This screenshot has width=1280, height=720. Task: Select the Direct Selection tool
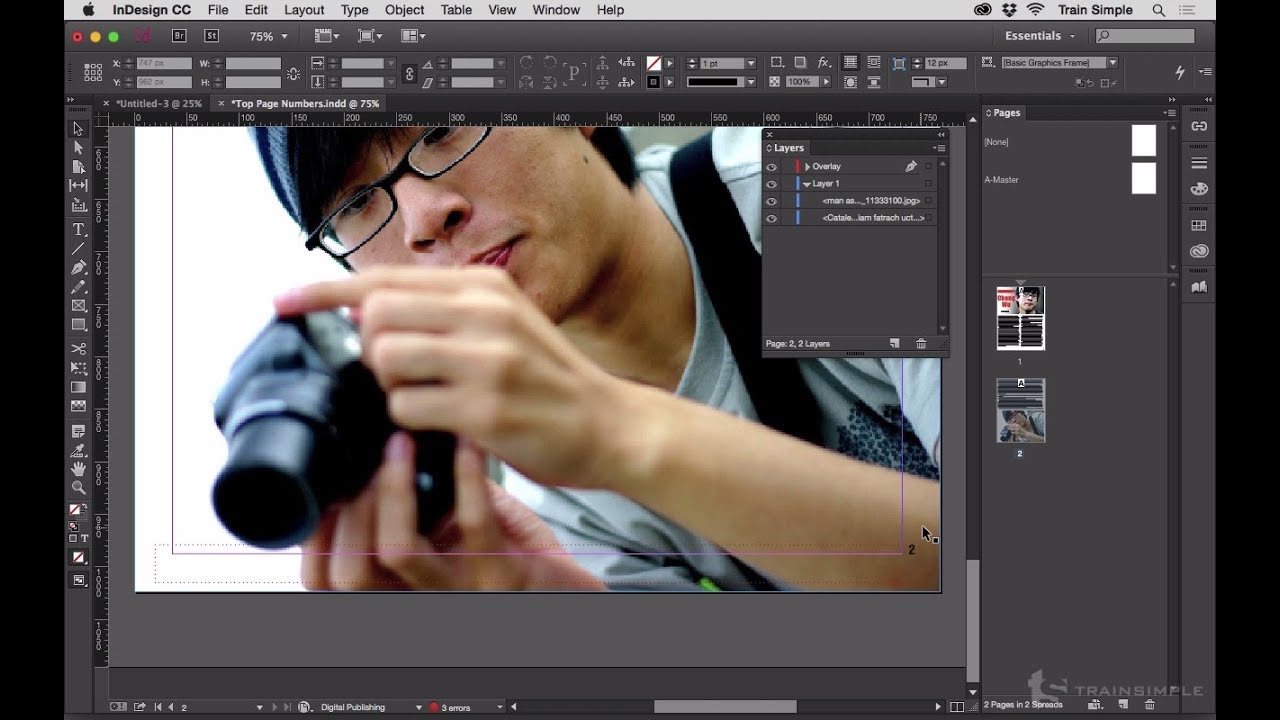click(x=78, y=148)
